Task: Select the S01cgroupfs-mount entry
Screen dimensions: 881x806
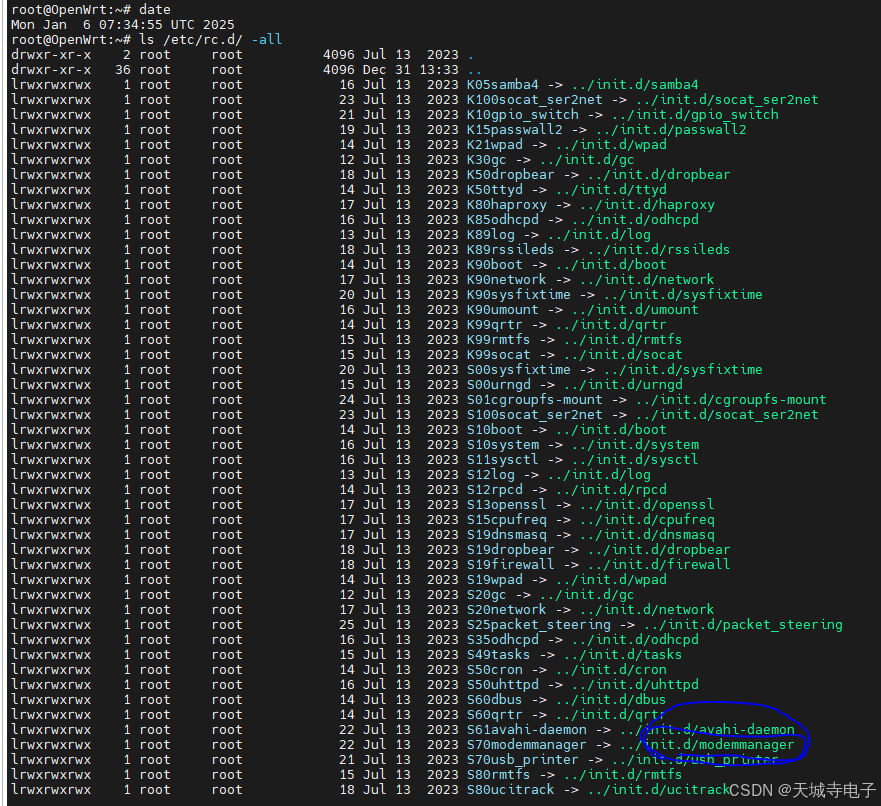Action: pos(532,399)
